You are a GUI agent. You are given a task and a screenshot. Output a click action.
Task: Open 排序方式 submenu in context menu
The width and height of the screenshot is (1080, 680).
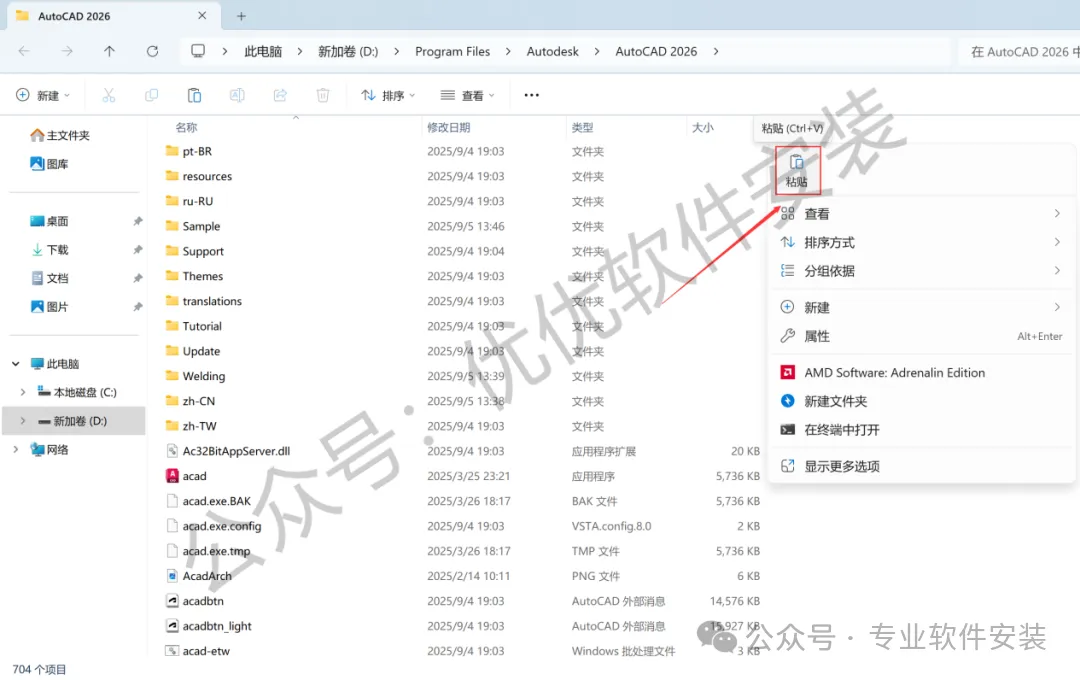(x=922, y=243)
